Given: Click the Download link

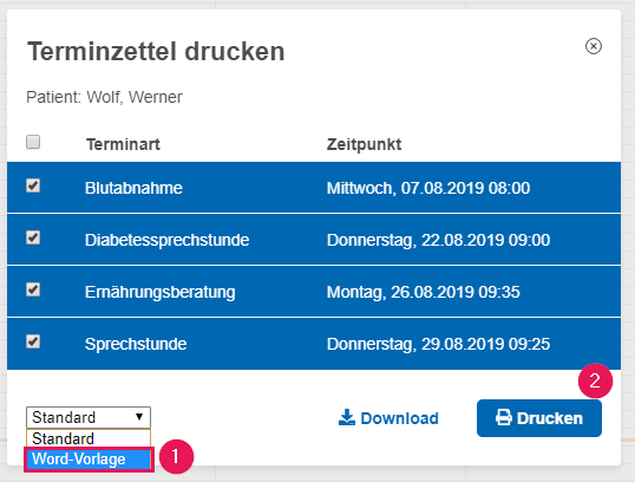Looking at the screenshot, I should click(x=388, y=418).
